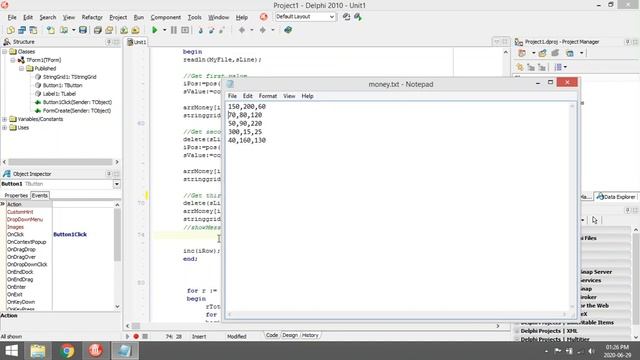Click the Help contents book icon

point(288,30)
